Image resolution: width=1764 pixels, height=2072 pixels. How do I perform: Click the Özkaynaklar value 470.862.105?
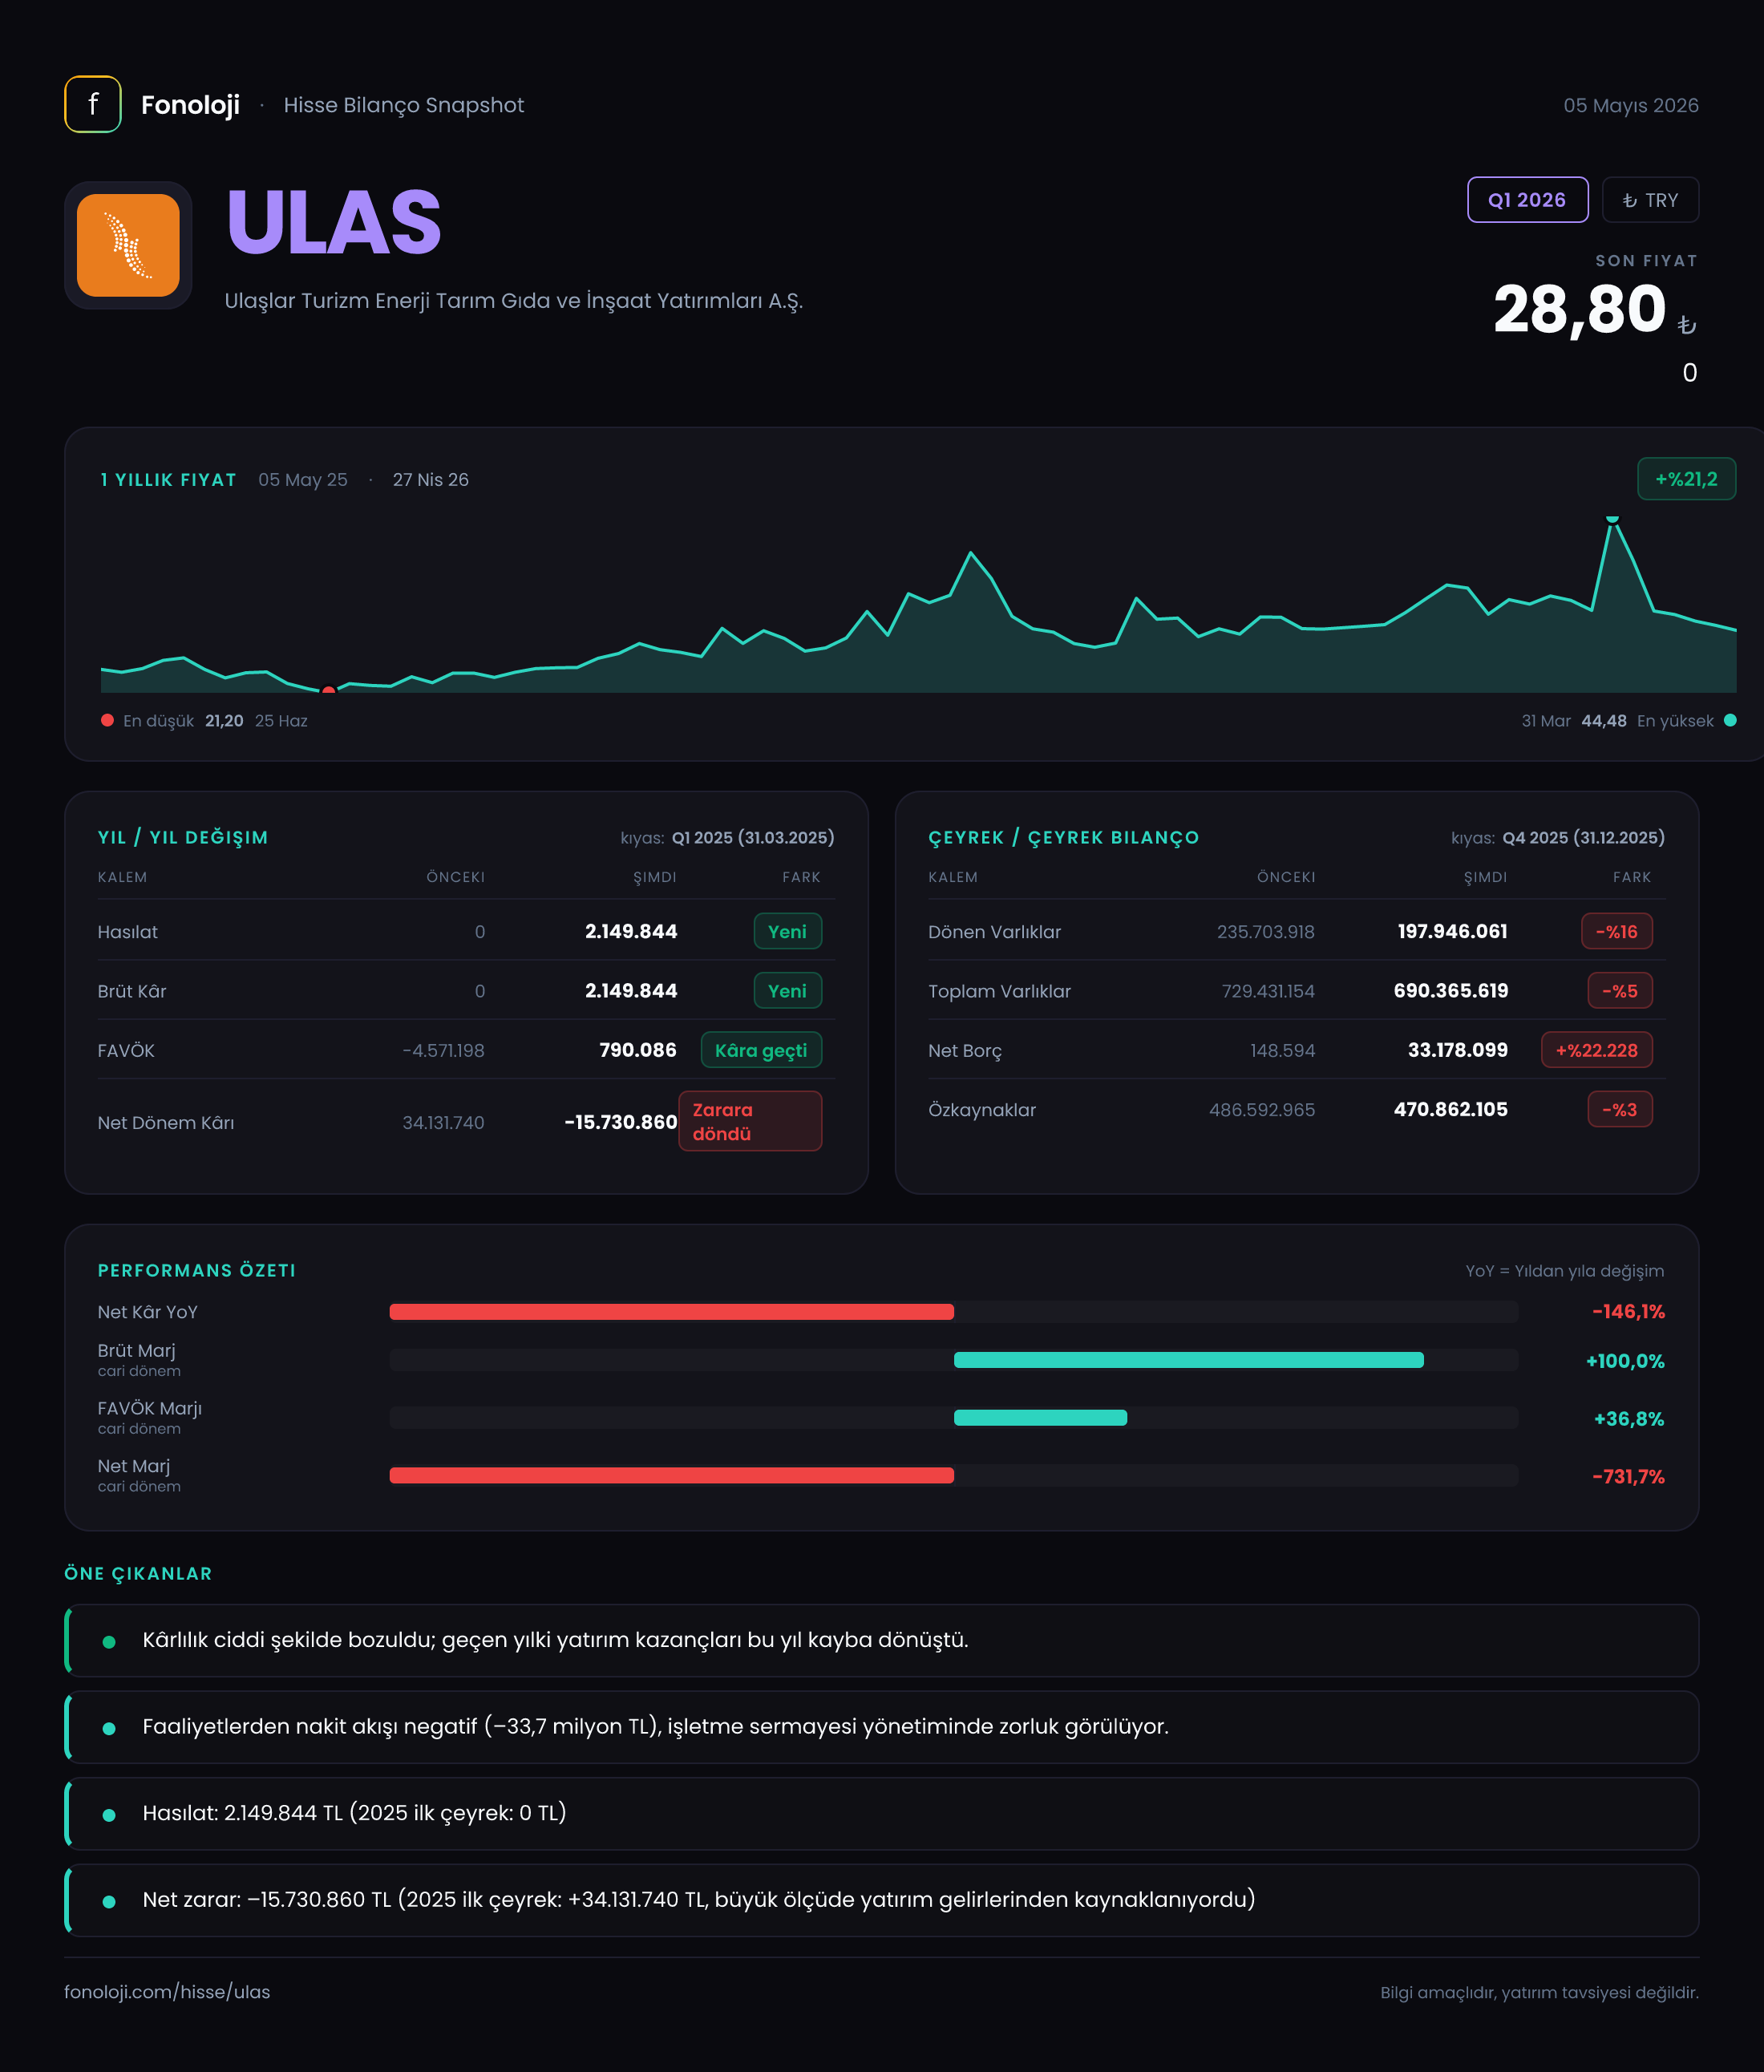pos(1451,1109)
